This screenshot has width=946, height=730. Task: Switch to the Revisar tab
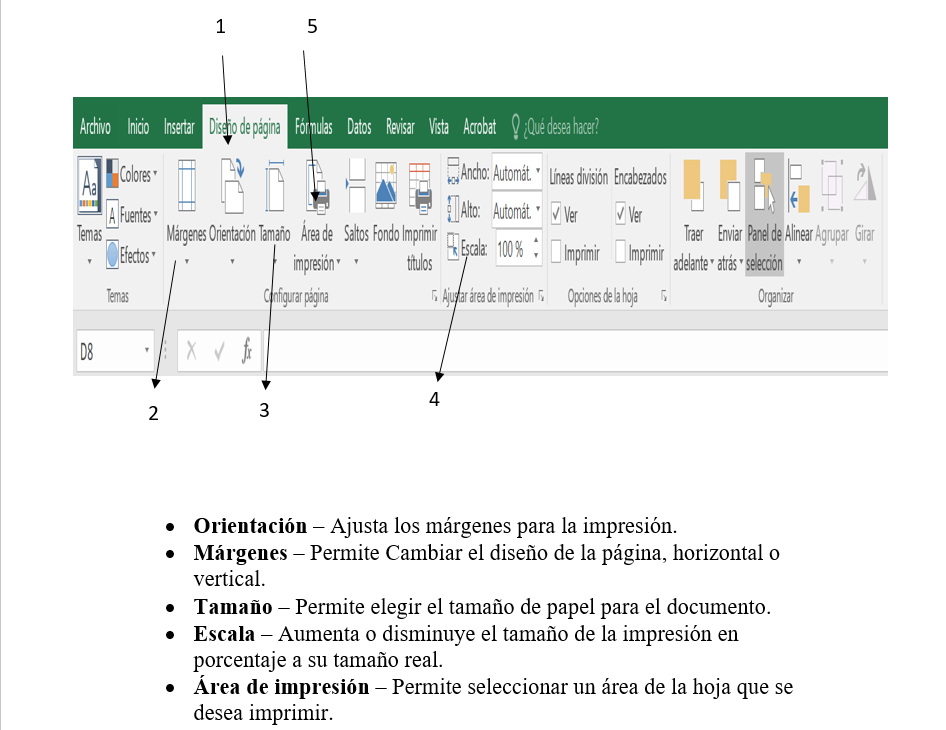pos(400,127)
